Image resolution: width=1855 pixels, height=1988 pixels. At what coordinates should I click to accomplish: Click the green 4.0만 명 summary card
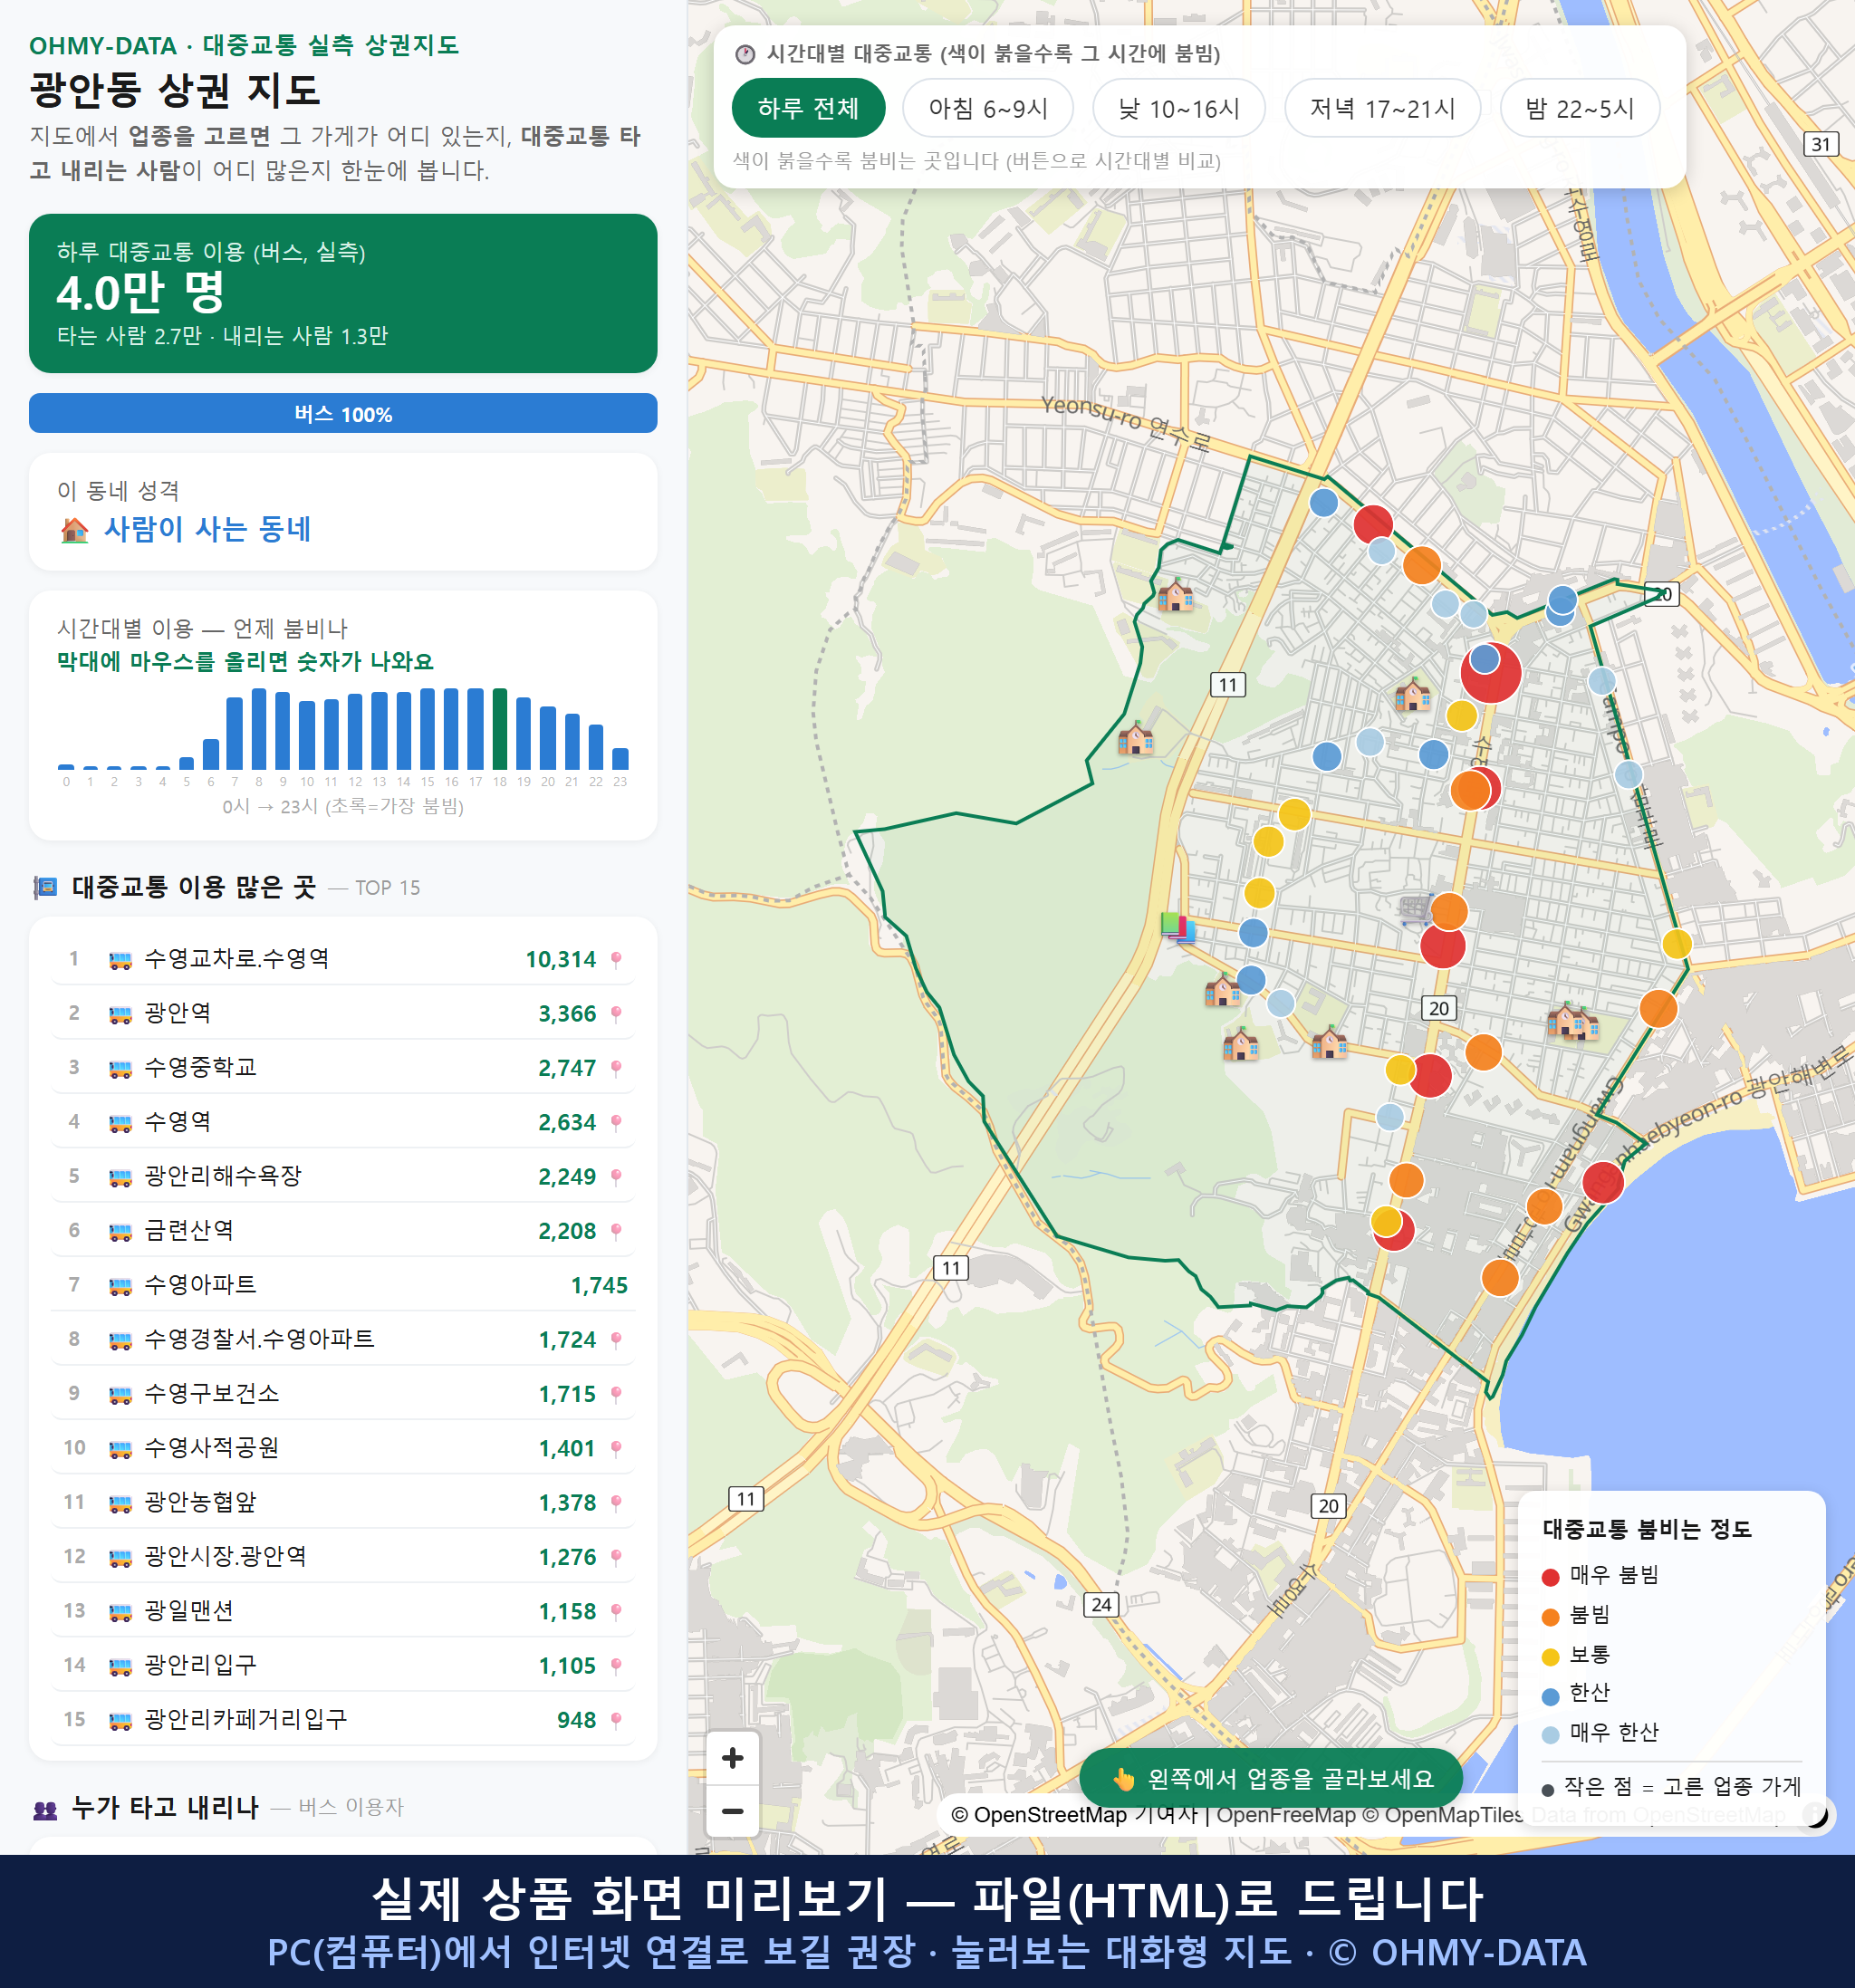click(x=343, y=293)
